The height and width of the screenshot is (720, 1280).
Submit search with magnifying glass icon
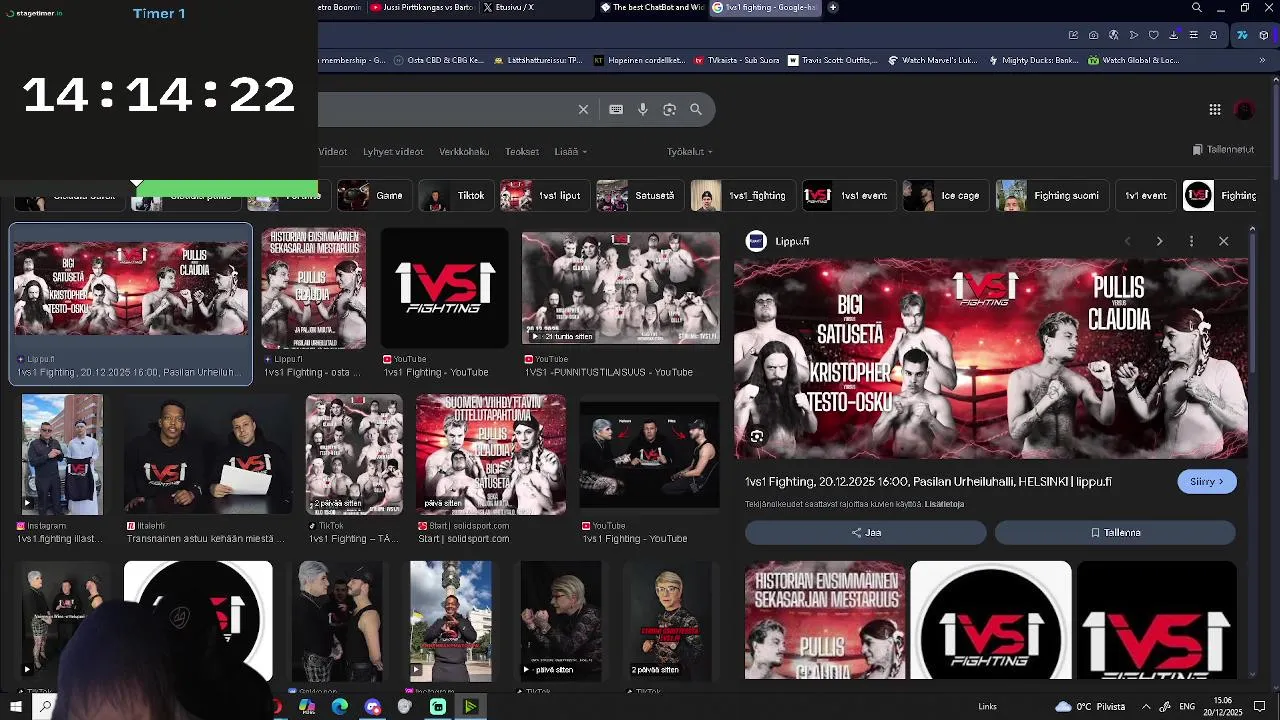click(696, 109)
